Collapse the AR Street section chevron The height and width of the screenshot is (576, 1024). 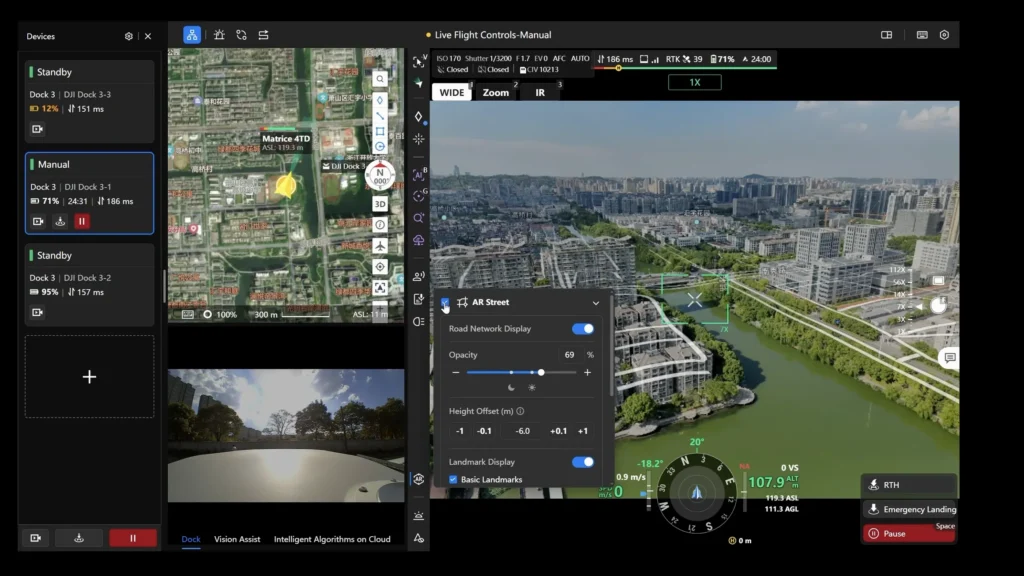[x=596, y=302]
